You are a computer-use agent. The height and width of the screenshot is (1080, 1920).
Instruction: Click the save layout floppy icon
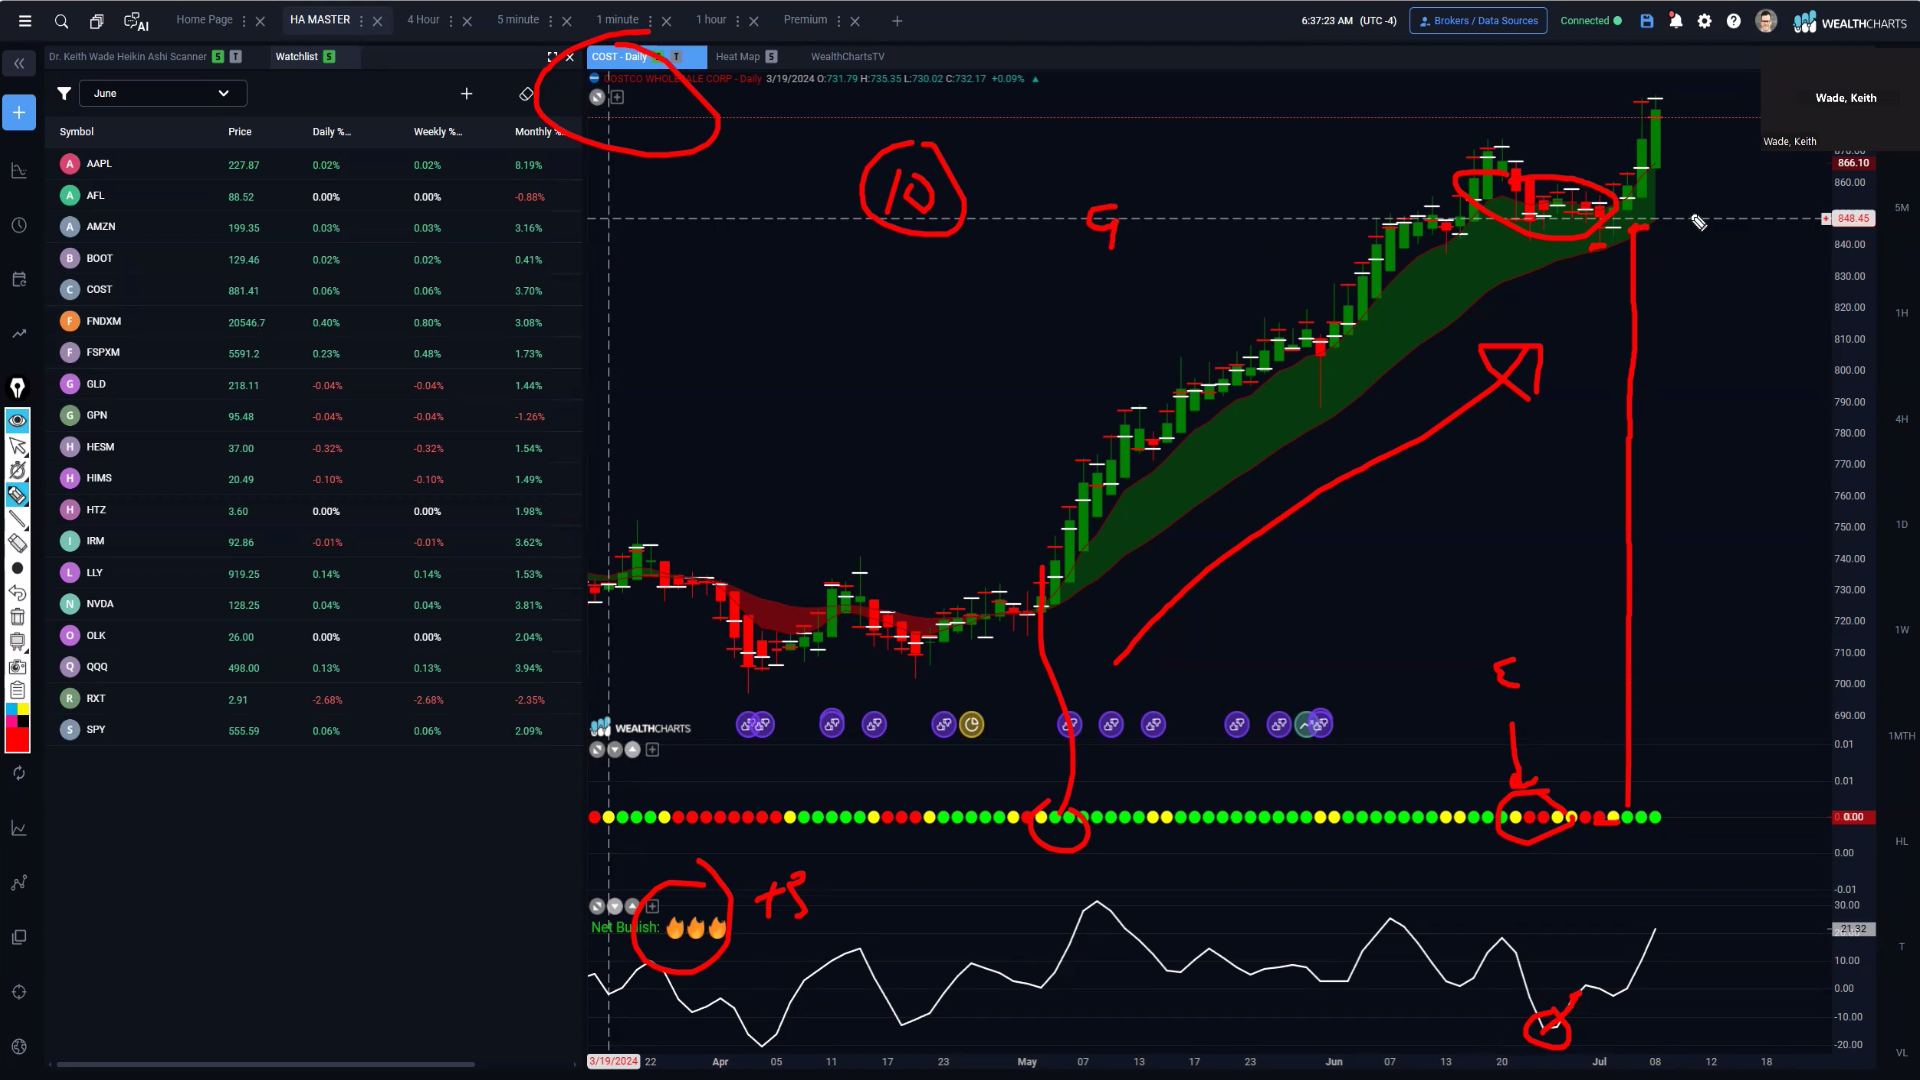click(x=1647, y=21)
